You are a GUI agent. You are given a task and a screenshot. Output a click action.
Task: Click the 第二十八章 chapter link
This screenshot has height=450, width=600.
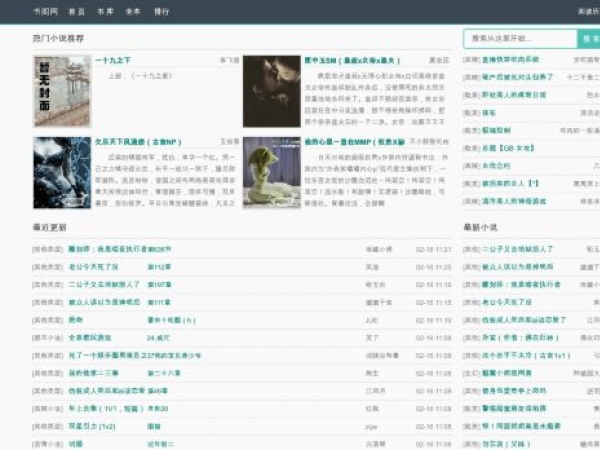(x=164, y=373)
